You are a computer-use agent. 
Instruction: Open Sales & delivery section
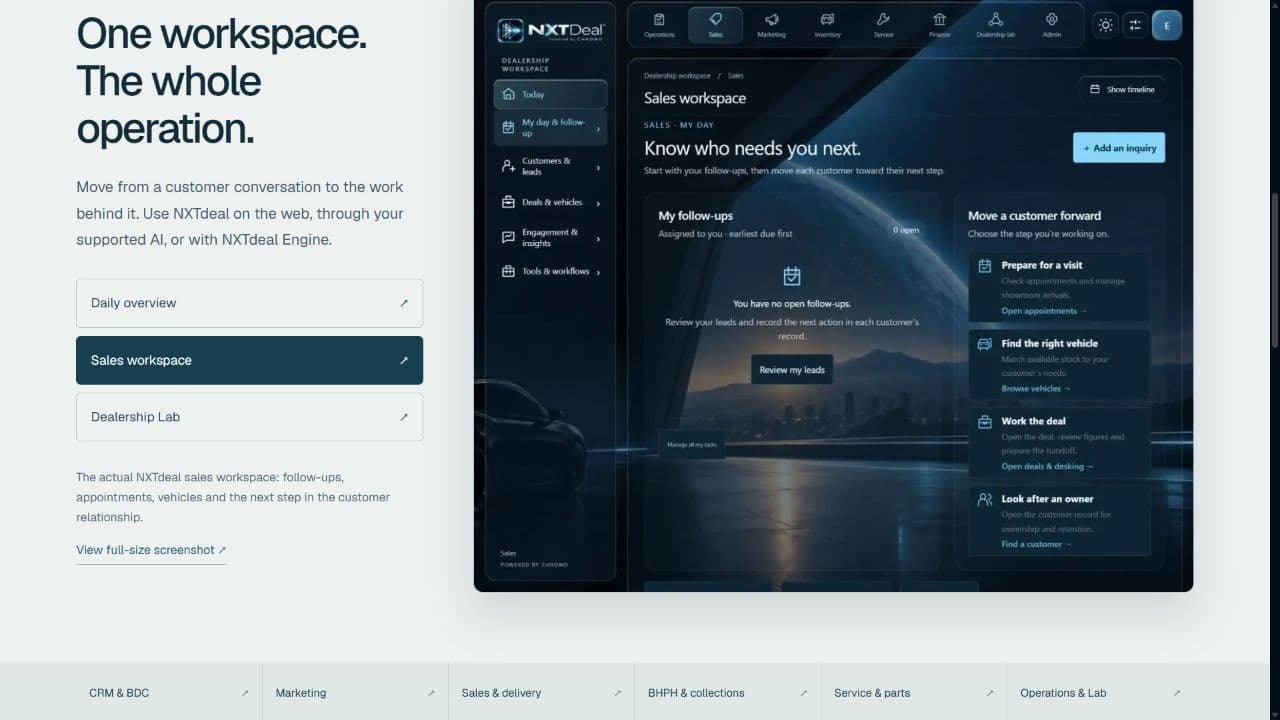coord(541,692)
